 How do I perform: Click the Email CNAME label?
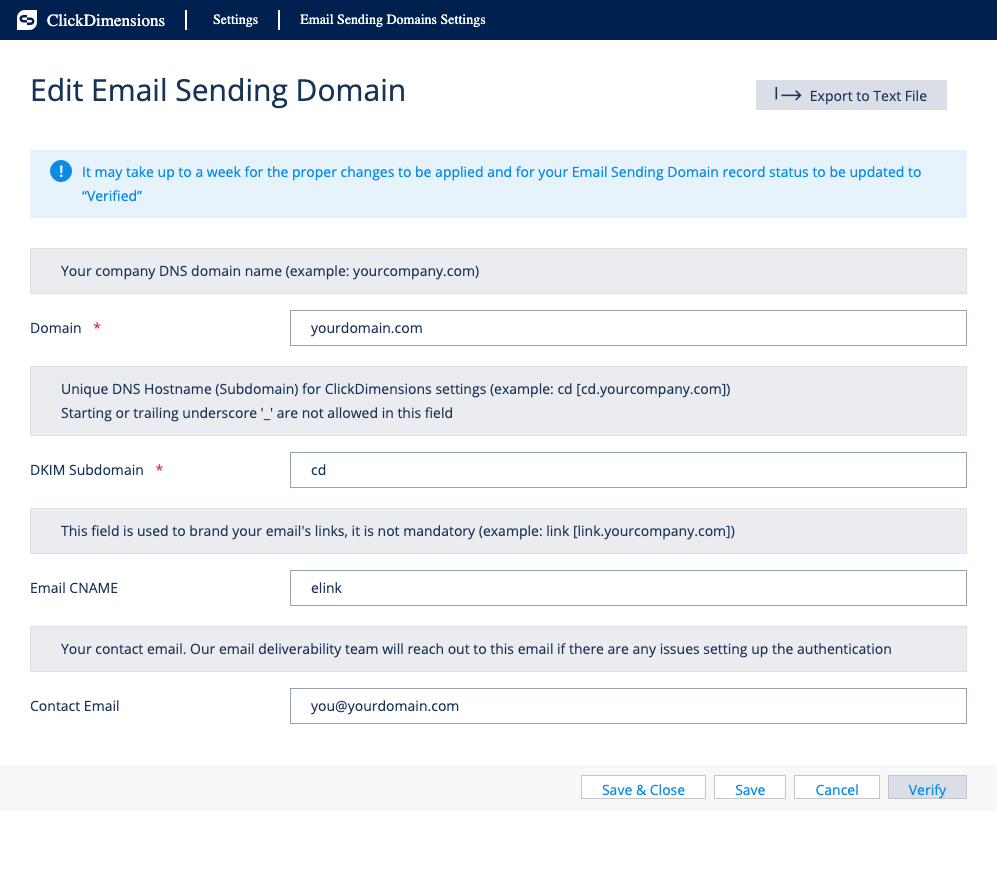74,588
